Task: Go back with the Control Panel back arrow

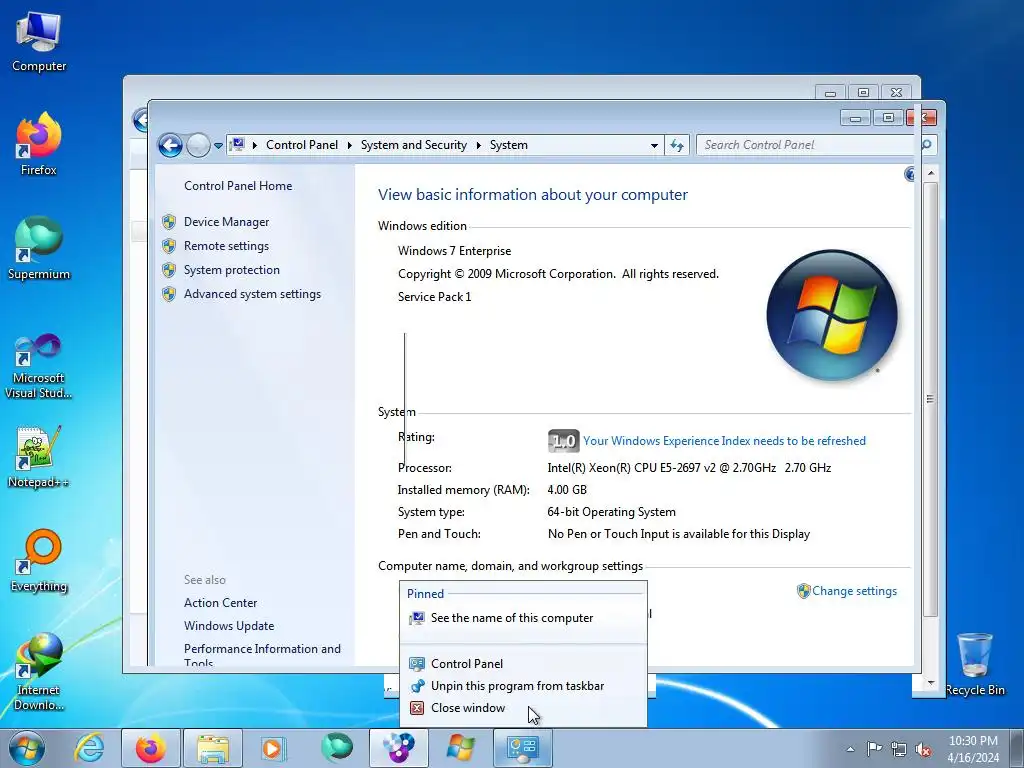Action: 170,145
